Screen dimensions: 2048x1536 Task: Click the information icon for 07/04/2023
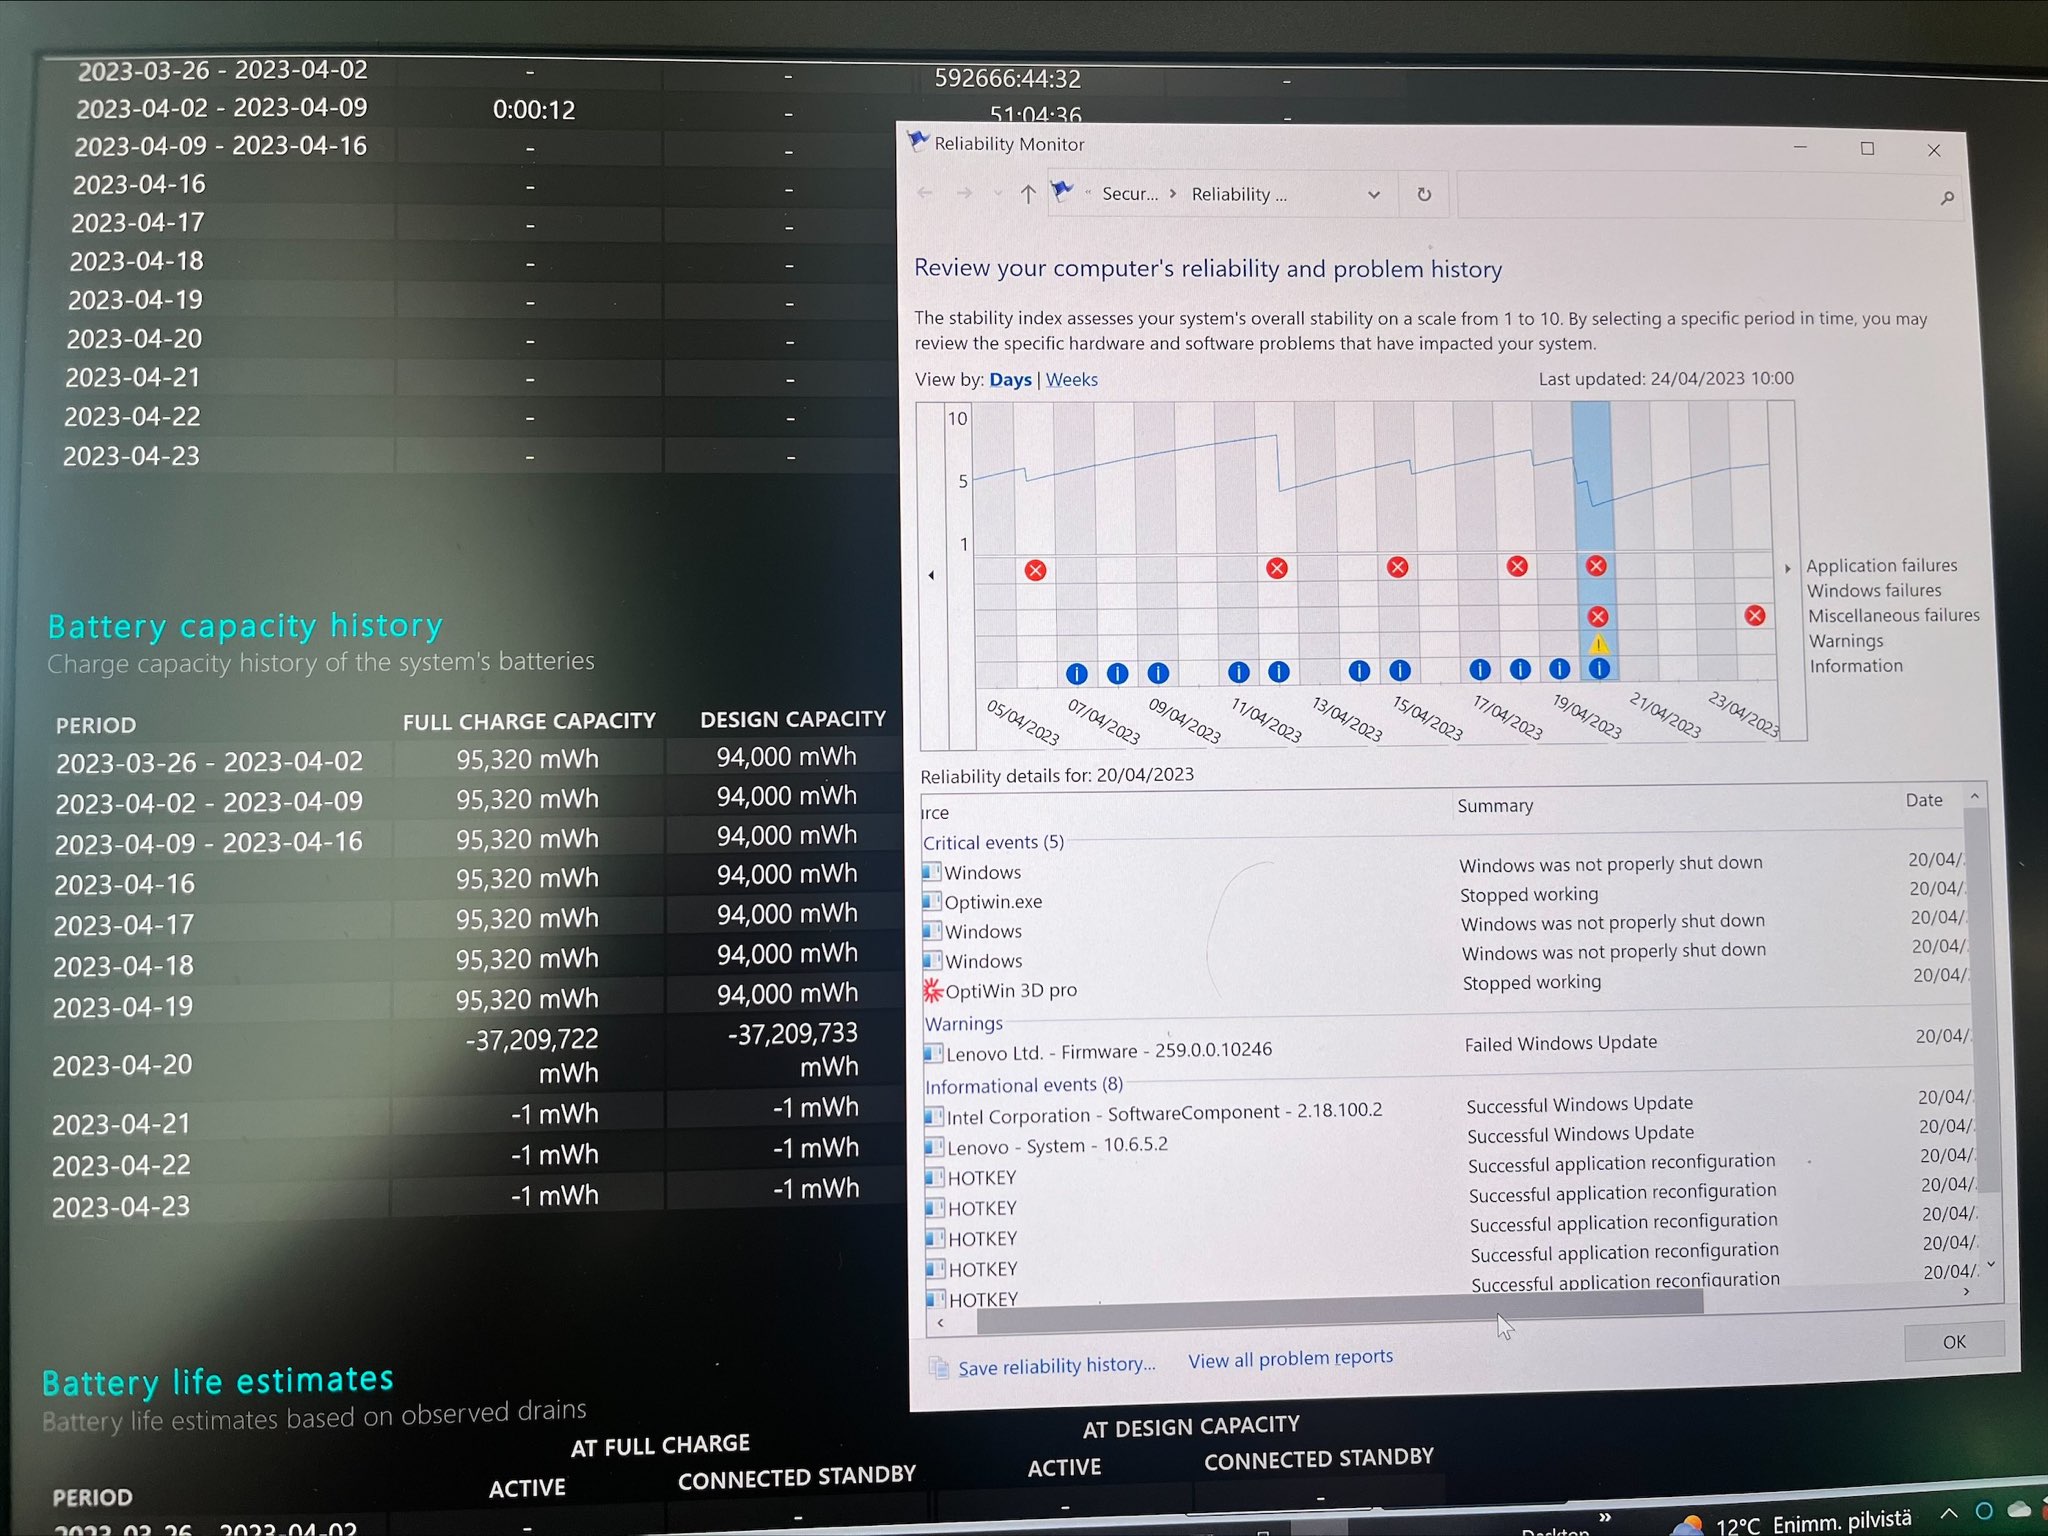coord(1076,673)
